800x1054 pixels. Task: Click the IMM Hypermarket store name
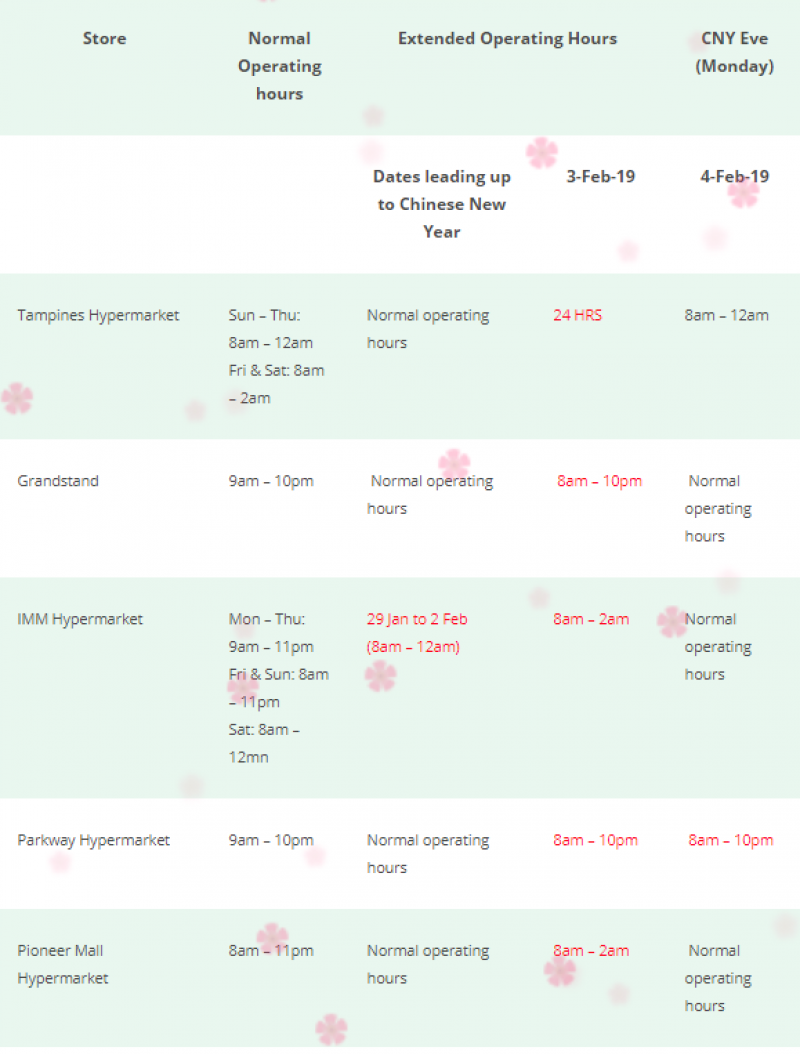point(80,619)
